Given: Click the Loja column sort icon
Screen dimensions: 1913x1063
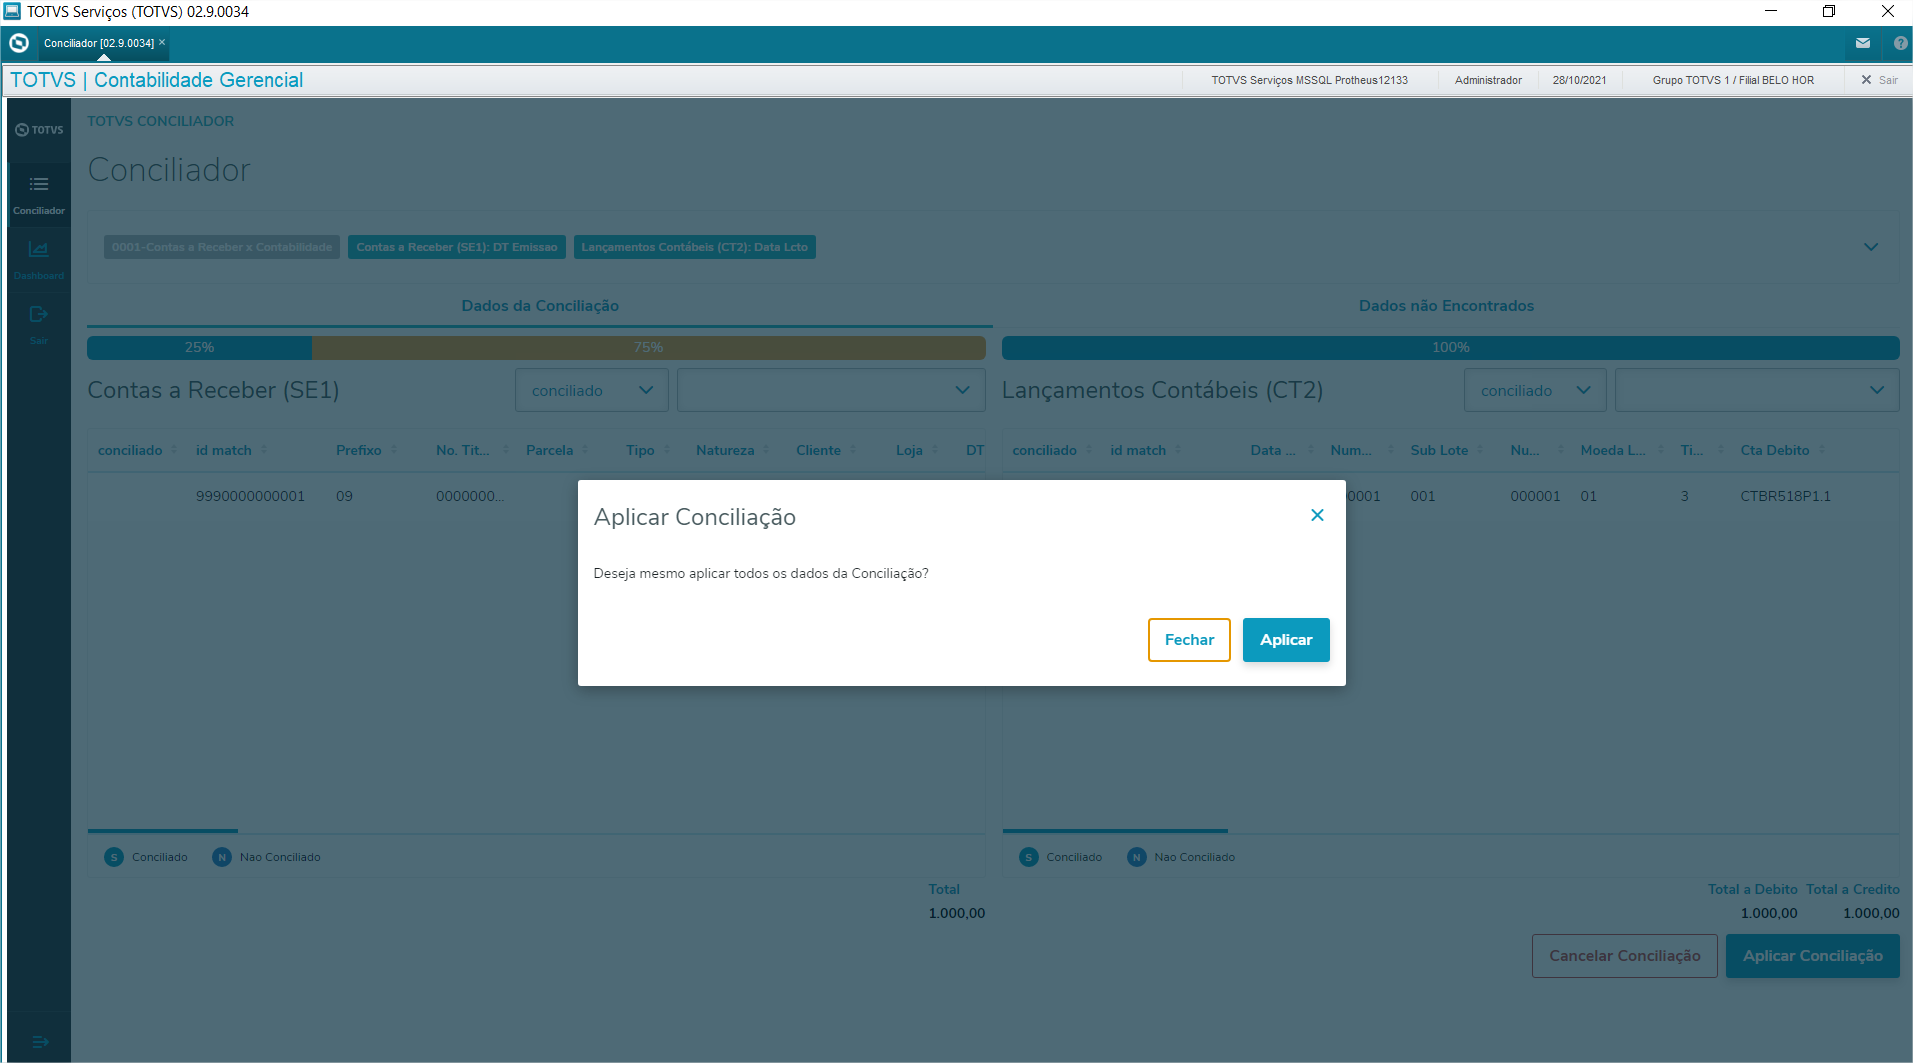Looking at the screenshot, I should (x=935, y=450).
